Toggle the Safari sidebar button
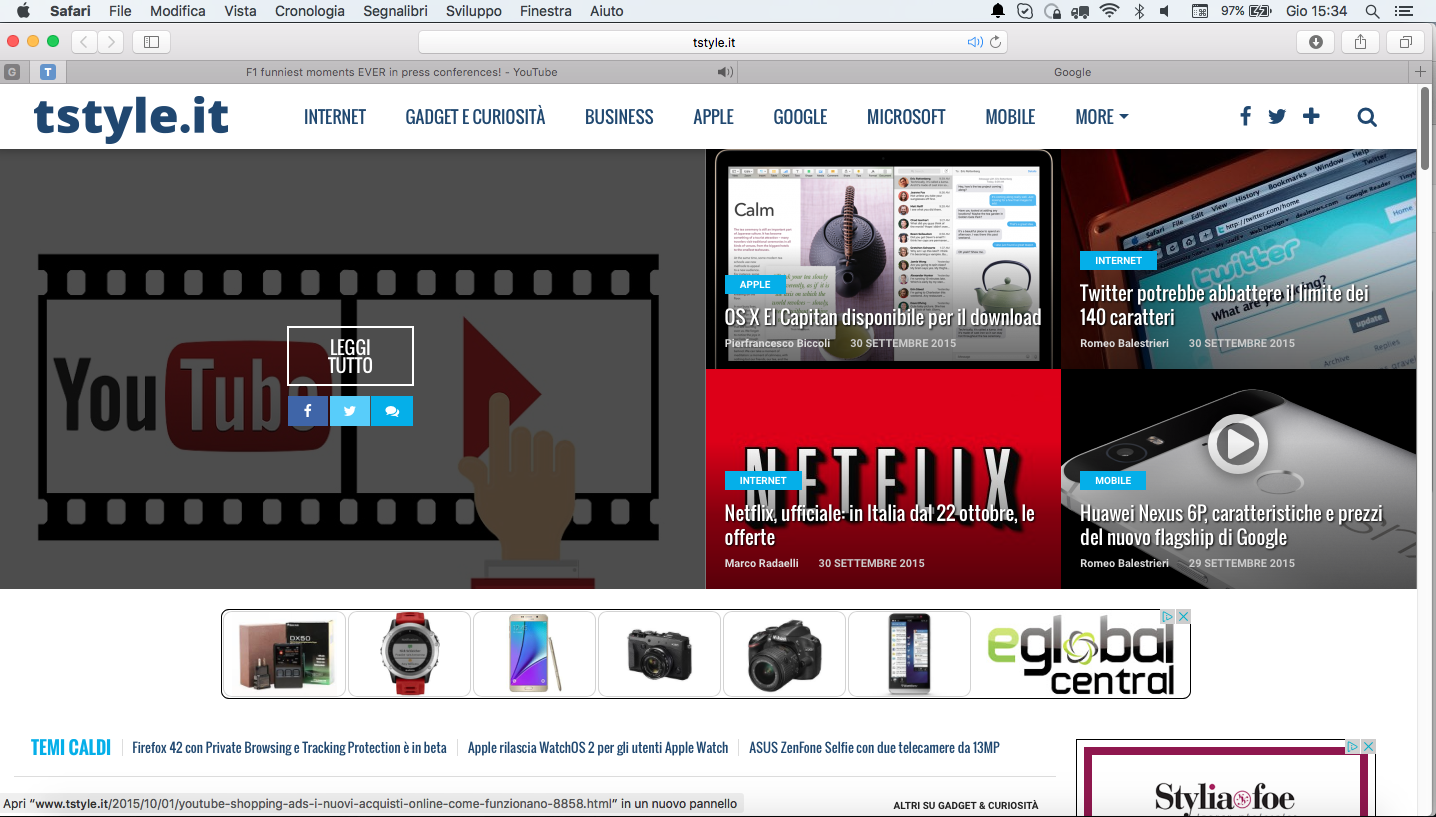 pos(151,42)
